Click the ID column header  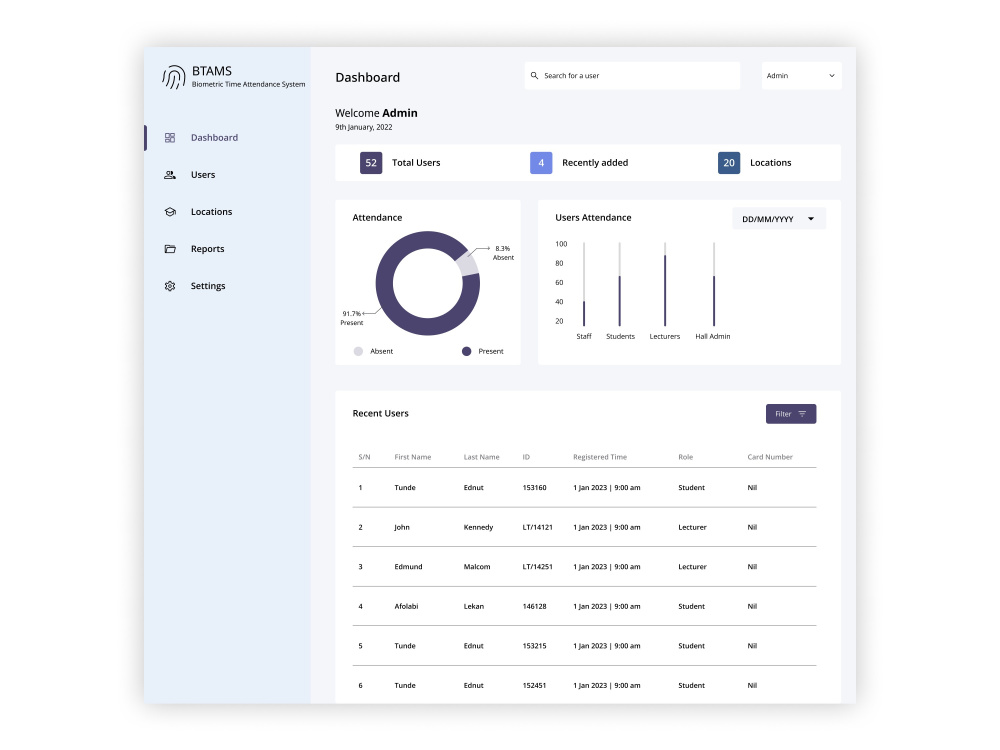point(526,457)
